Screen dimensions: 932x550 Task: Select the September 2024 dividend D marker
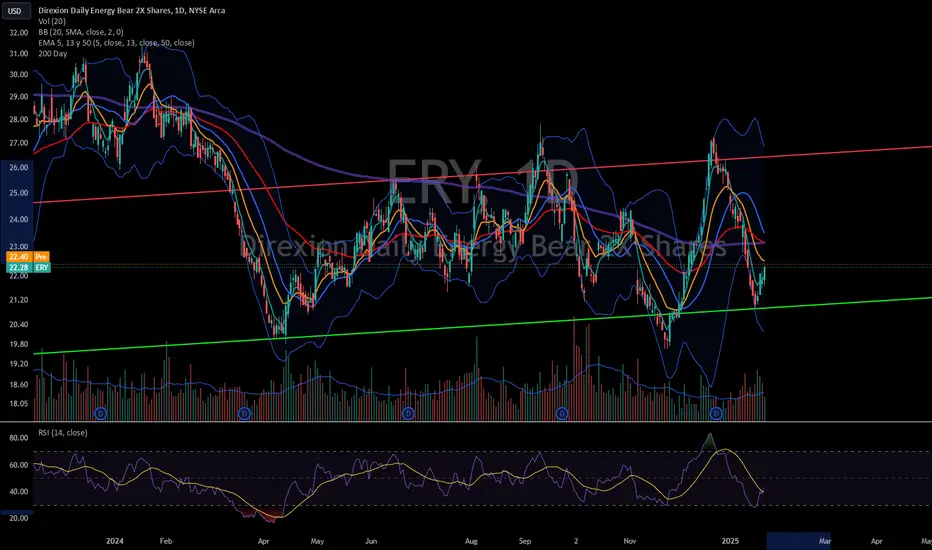(562, 413)
